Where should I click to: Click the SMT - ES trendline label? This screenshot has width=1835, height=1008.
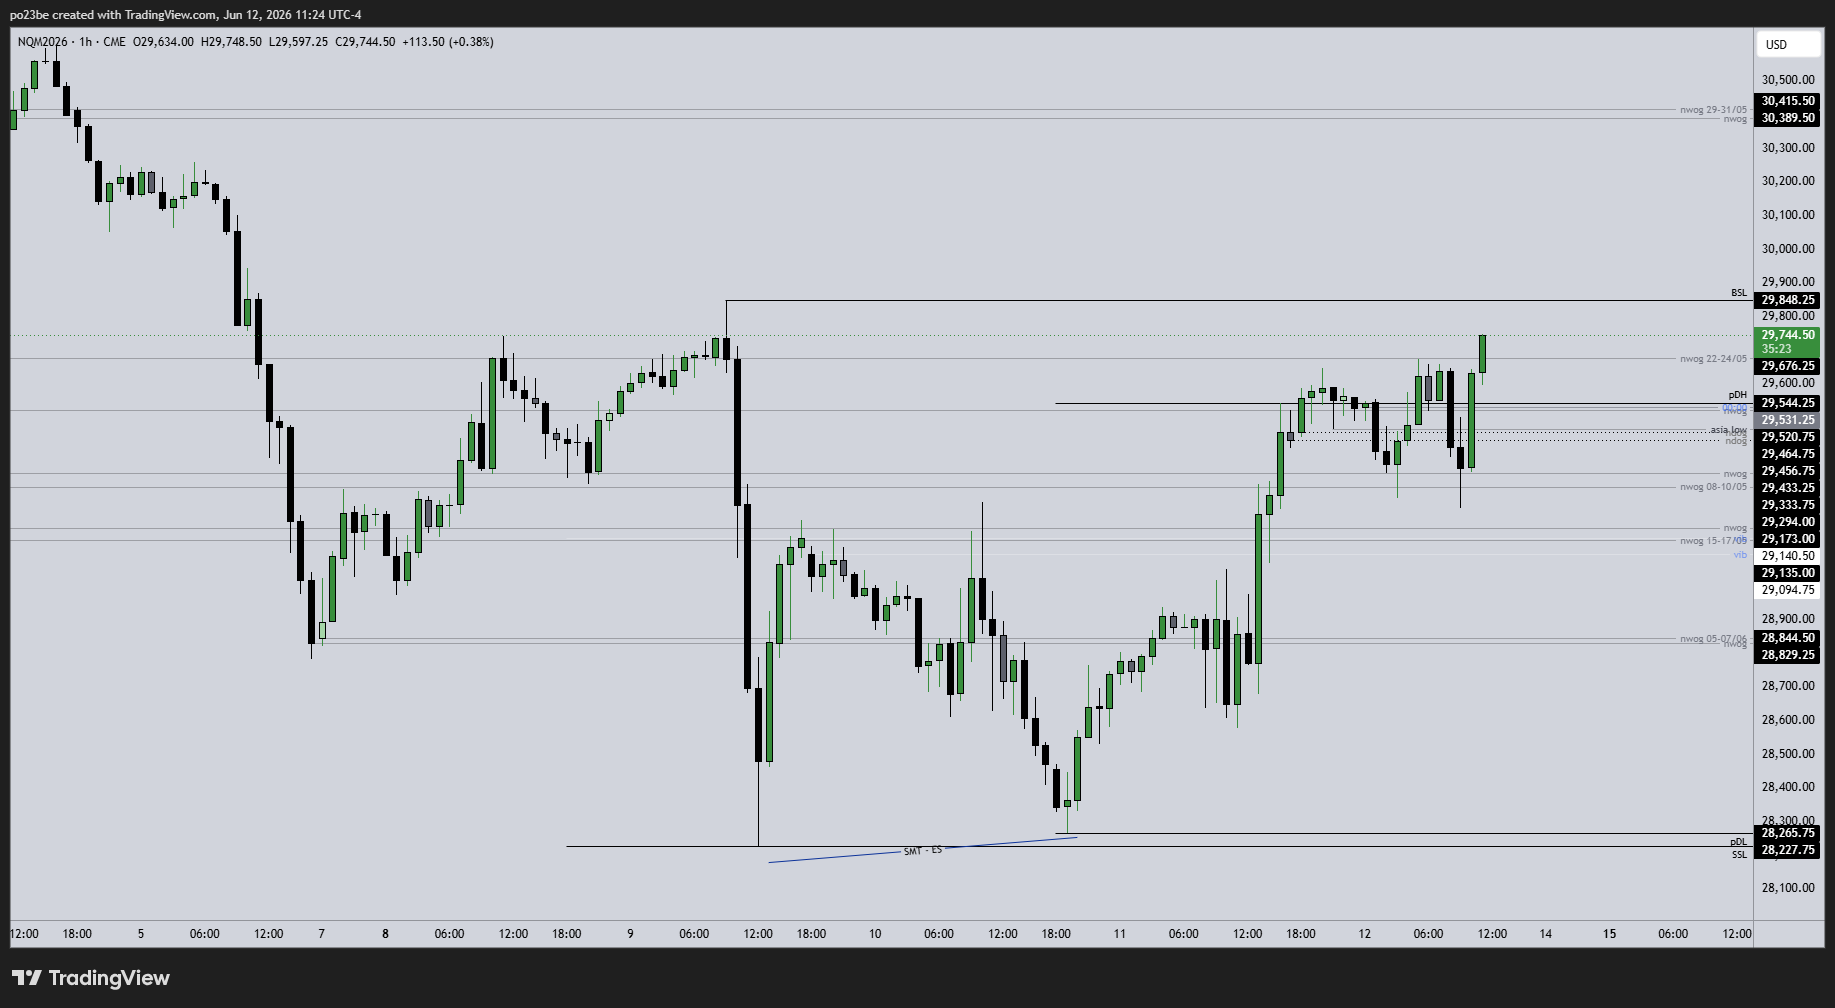[x=923, y=851]
